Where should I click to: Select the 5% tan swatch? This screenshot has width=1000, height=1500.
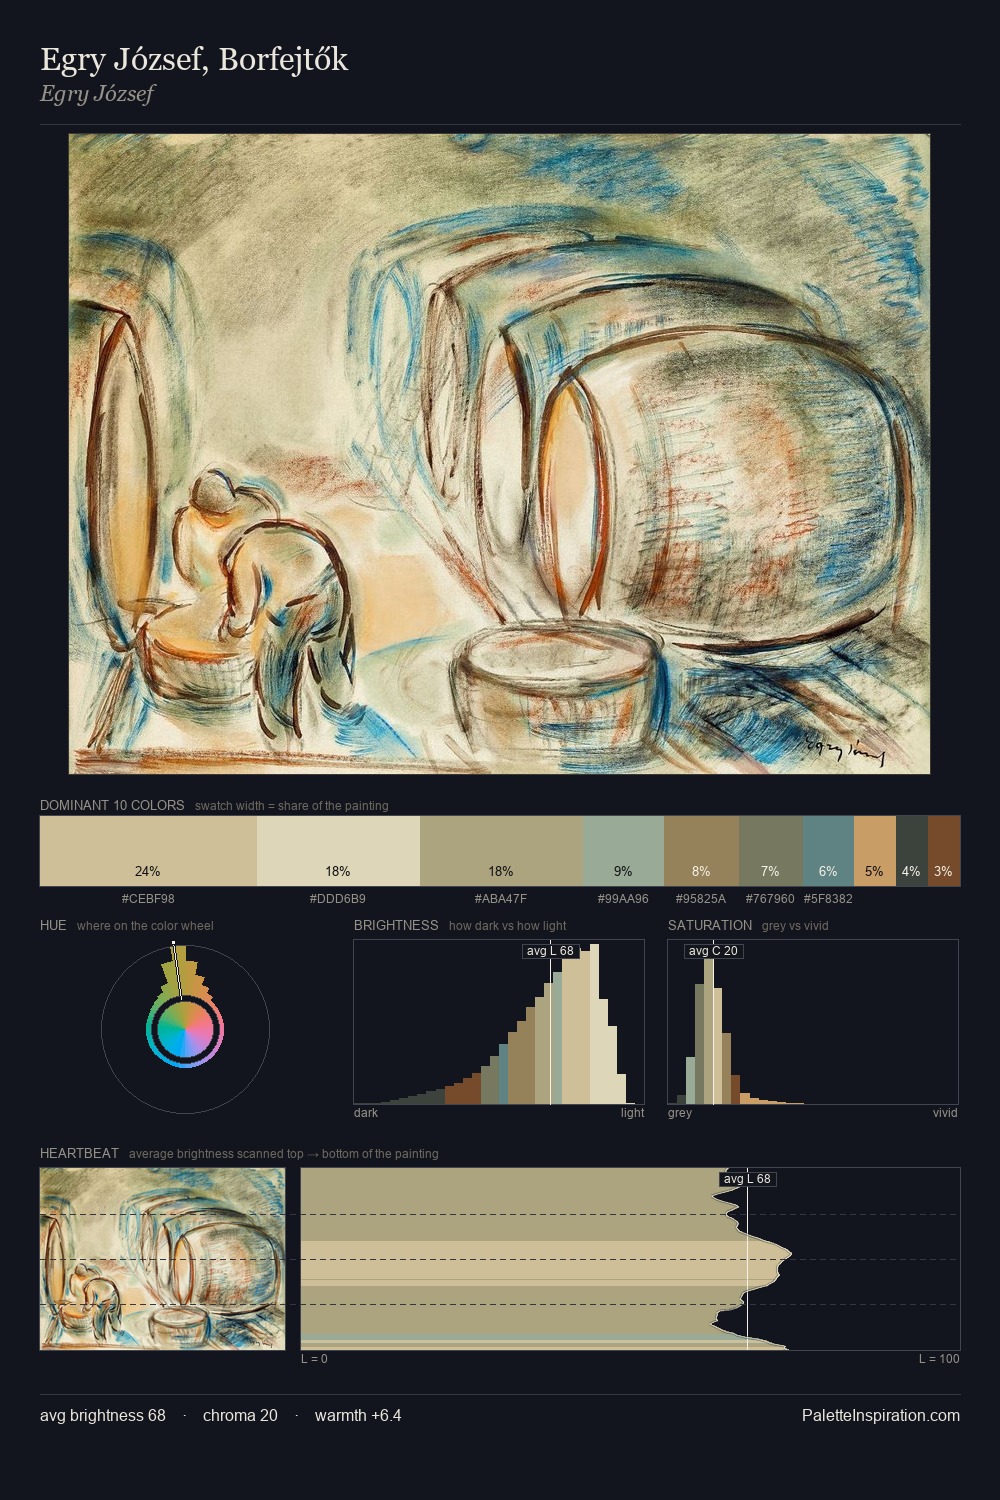tap(874, 851)
